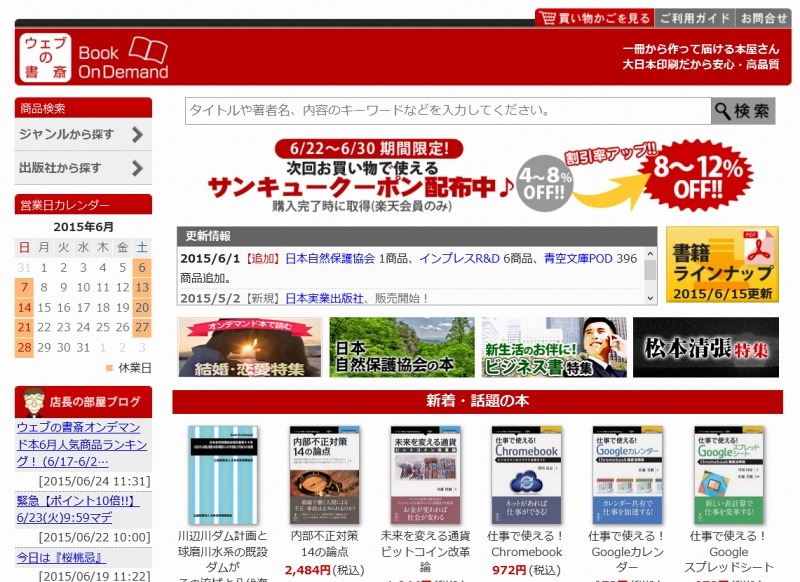The height and width of the screenshot is (582, 800).
Task: Click the 検索 search button
Action: click(x=743, y=111)
